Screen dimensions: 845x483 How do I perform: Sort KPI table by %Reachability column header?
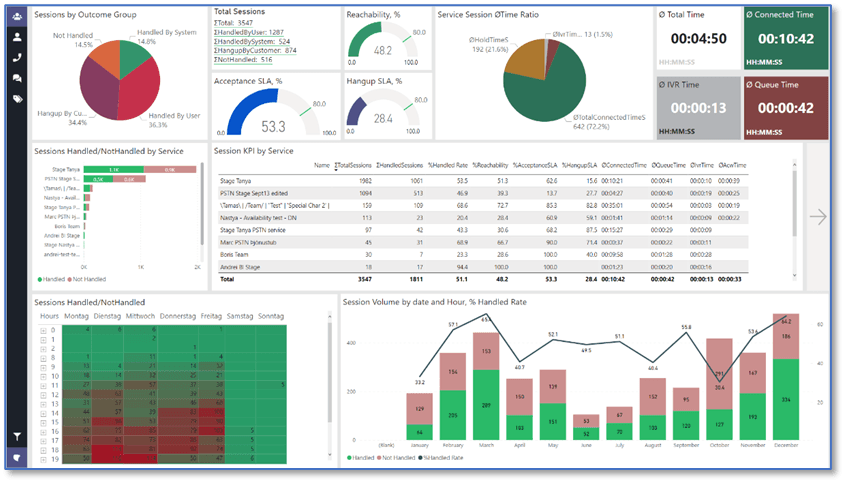tap(490, 165)
